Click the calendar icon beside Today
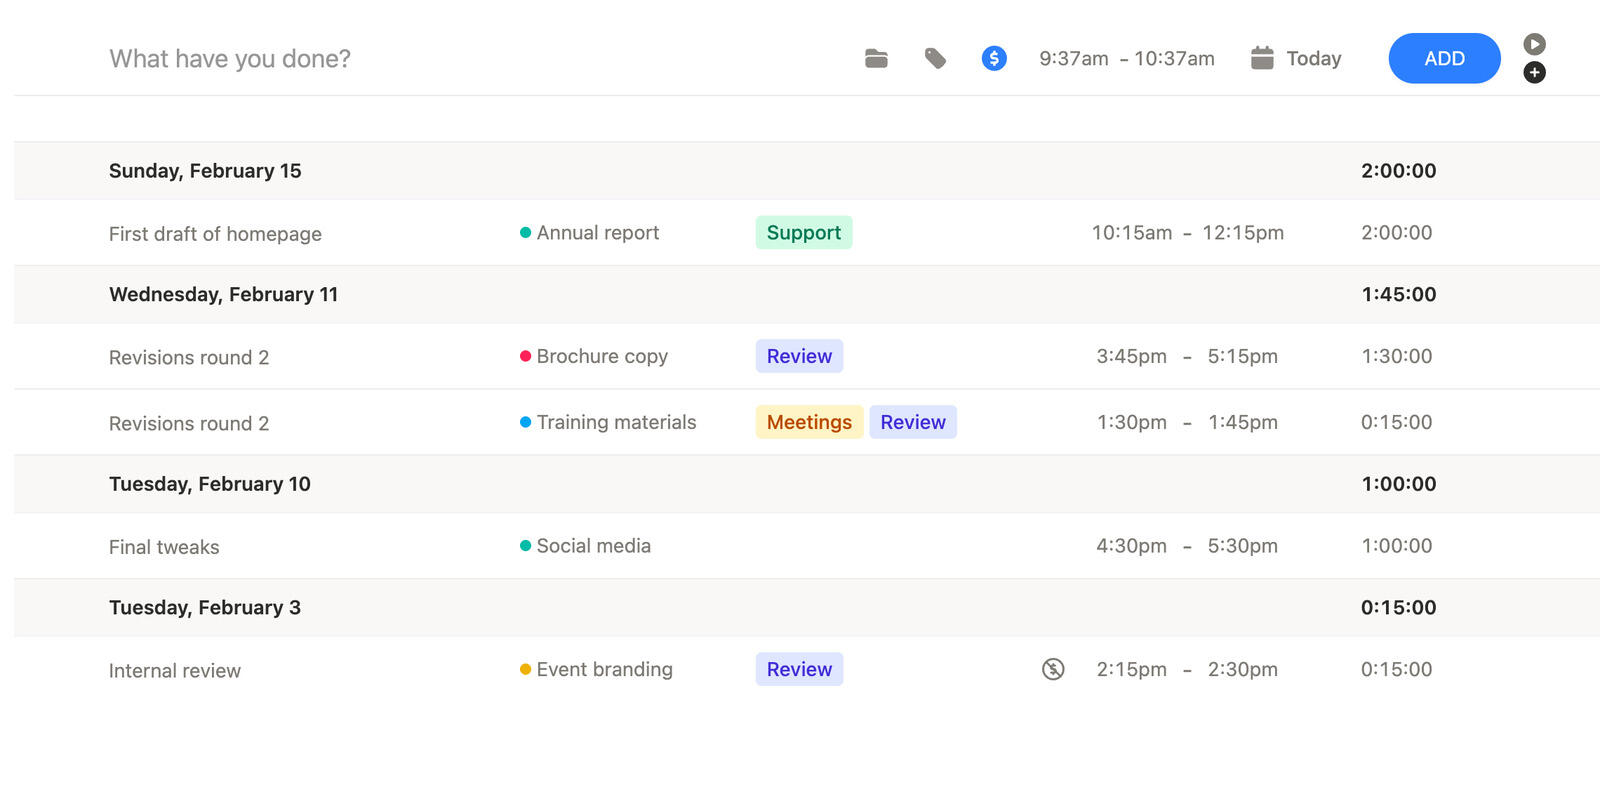Image resolution: width=1600 pixels, height=792 pixels. (1262, 58)
